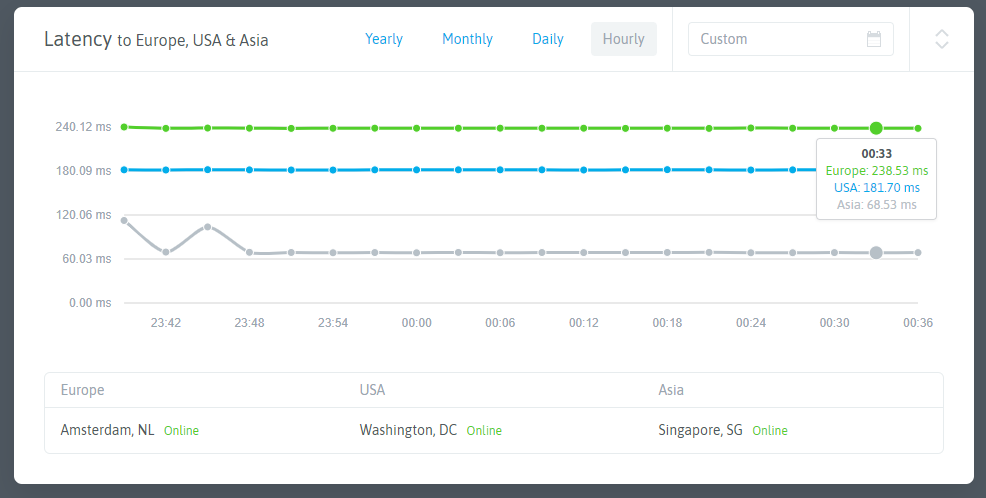The height and width of the screenshot is (498, 986).
Task: Click the Amsterdam, NL location entry
Action: point(107,430)
